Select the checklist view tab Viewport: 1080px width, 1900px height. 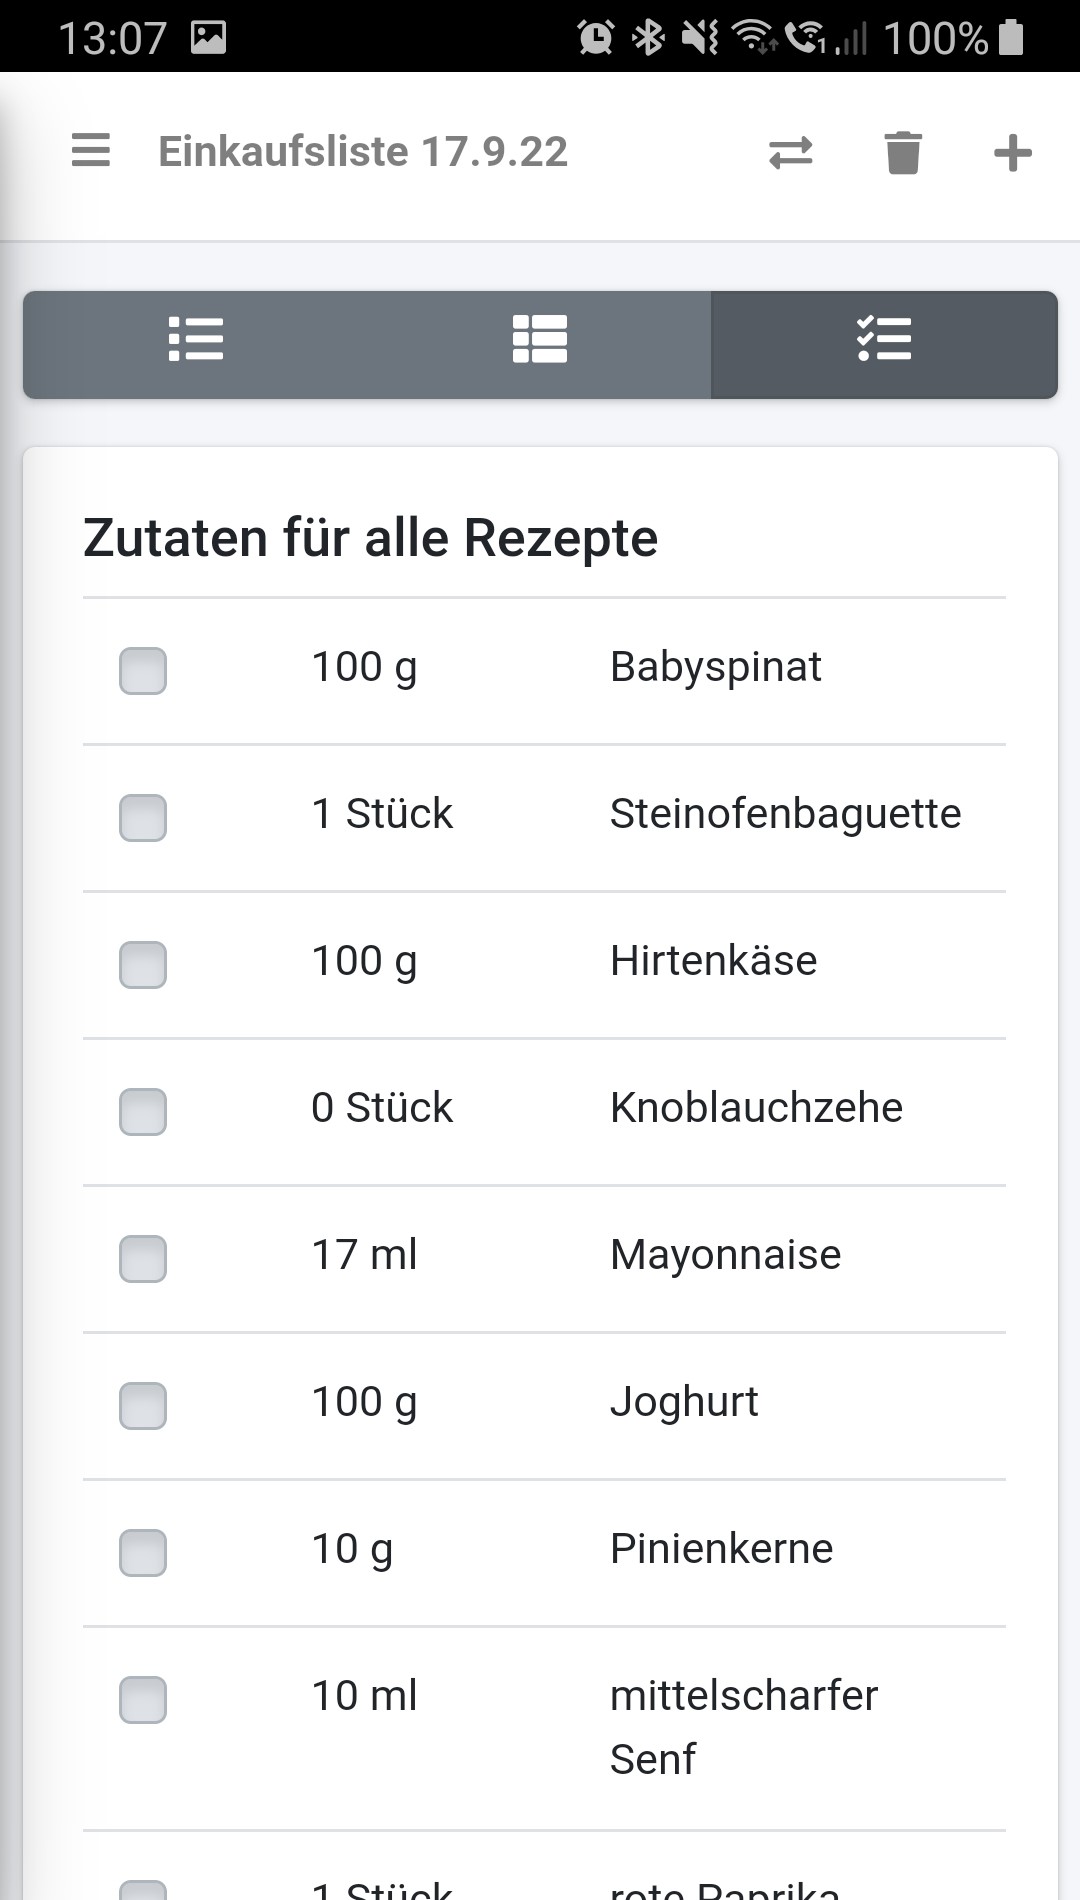pyautogui.click(x=884, y=340)
